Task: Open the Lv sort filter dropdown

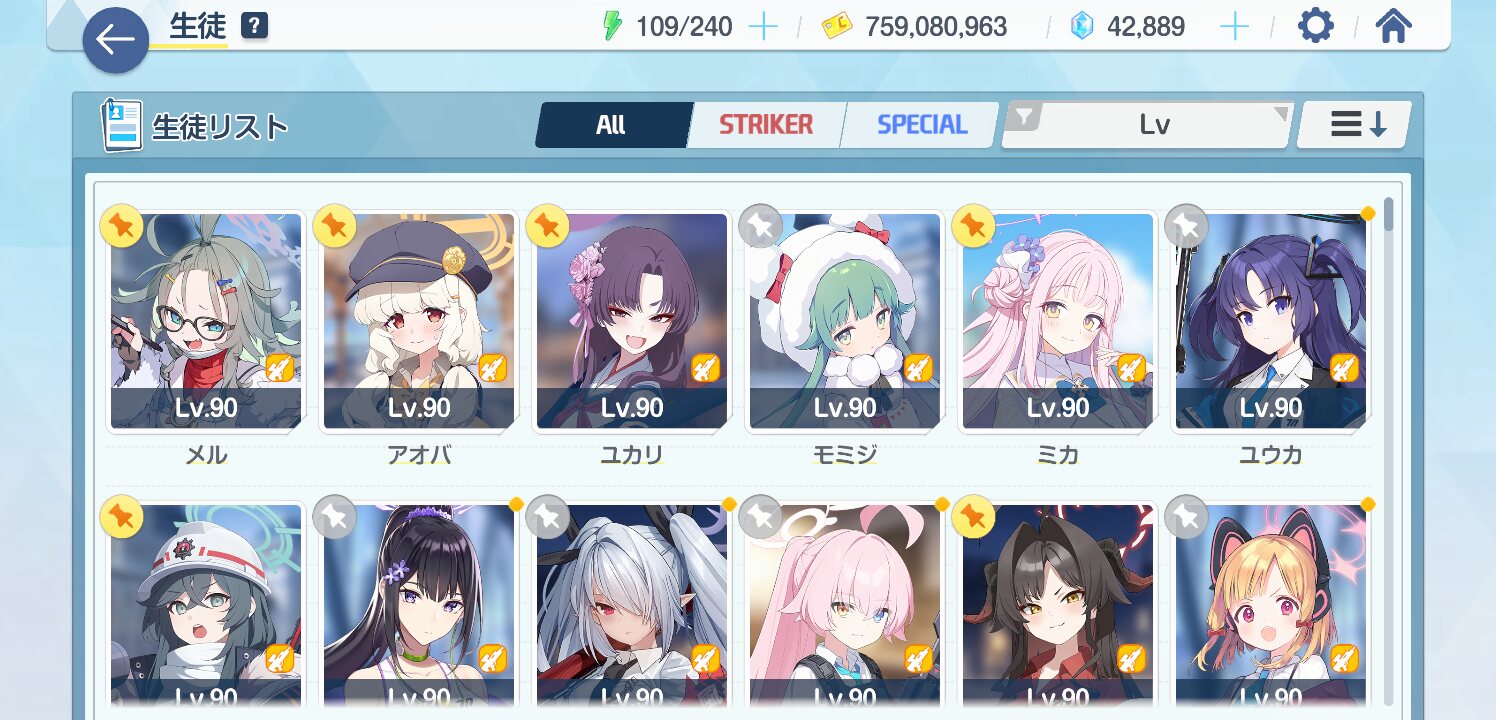Action: [1147, 125]
